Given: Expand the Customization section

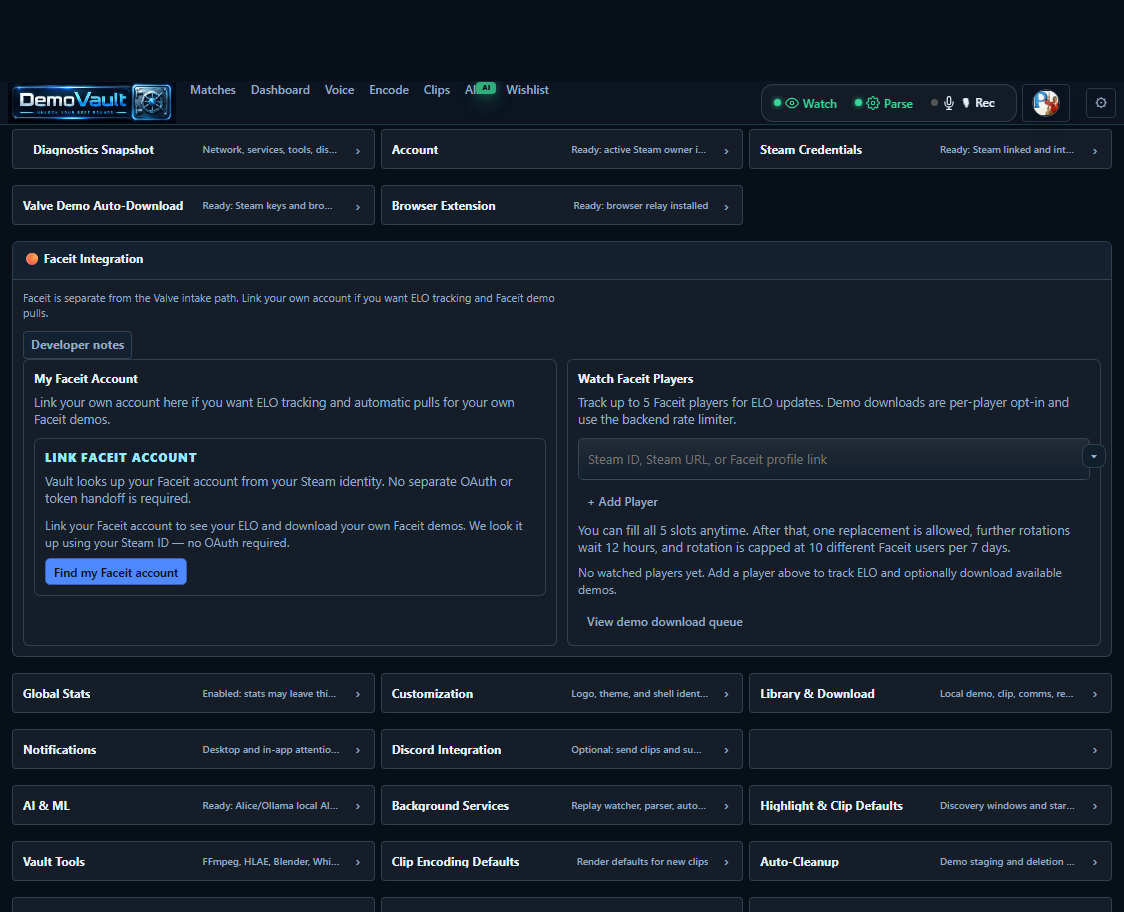Looking at the screenshot, I should 561,693.
